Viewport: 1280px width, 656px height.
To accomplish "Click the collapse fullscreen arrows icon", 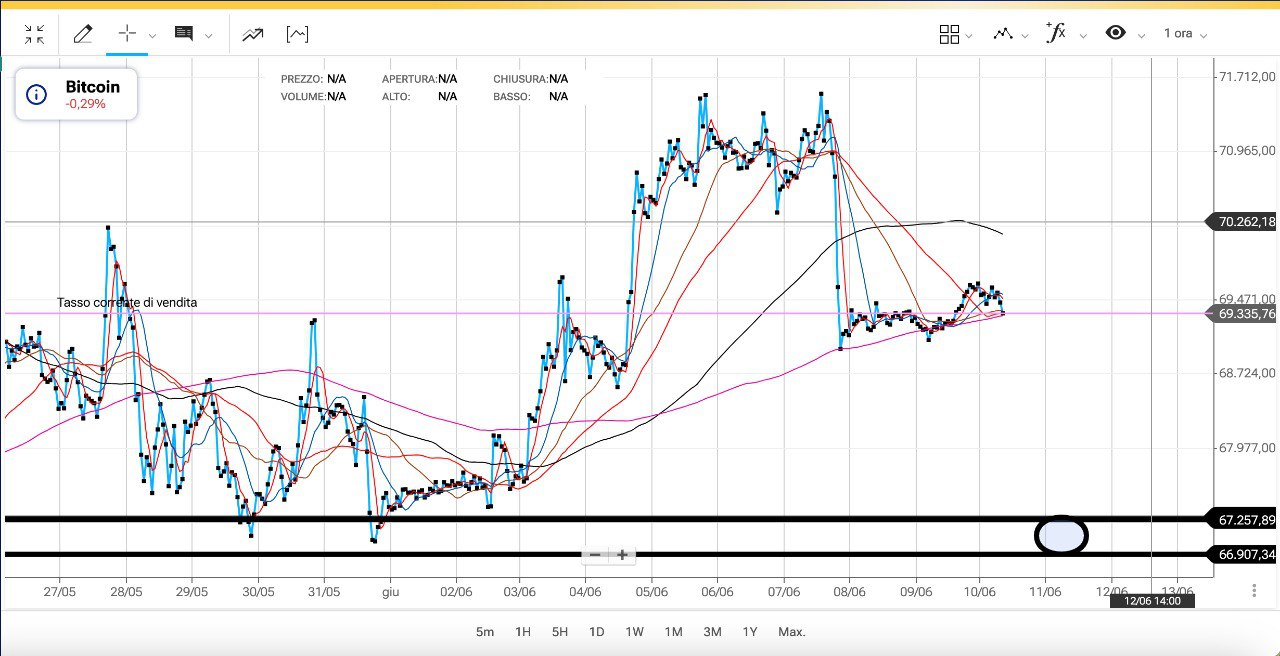I will pyautogui.click(x=34, y=35).
